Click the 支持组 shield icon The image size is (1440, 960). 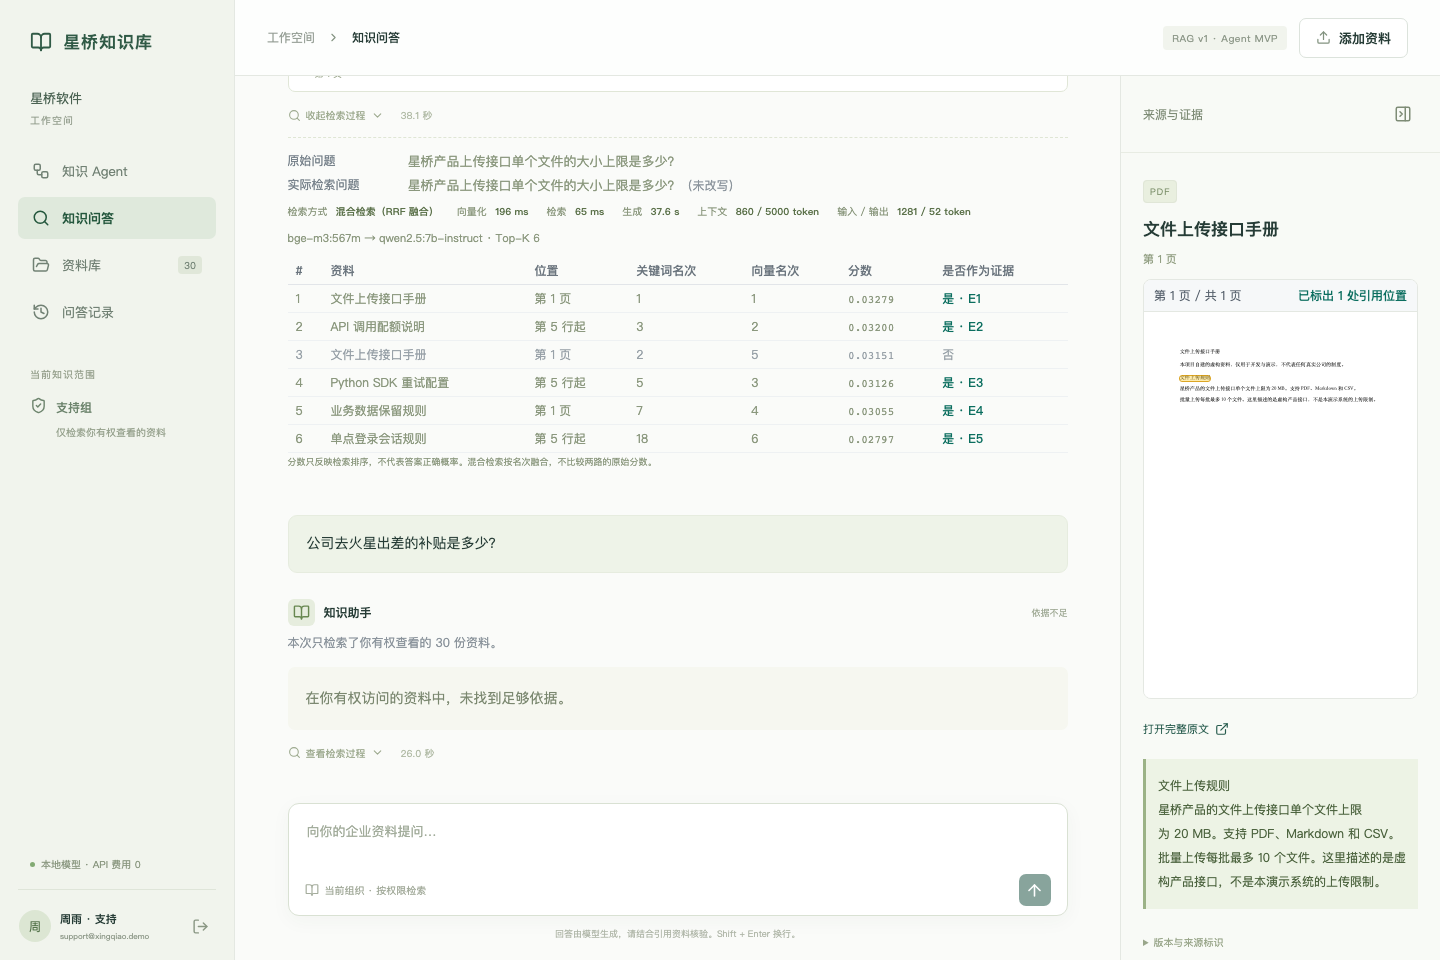(39, 406)
